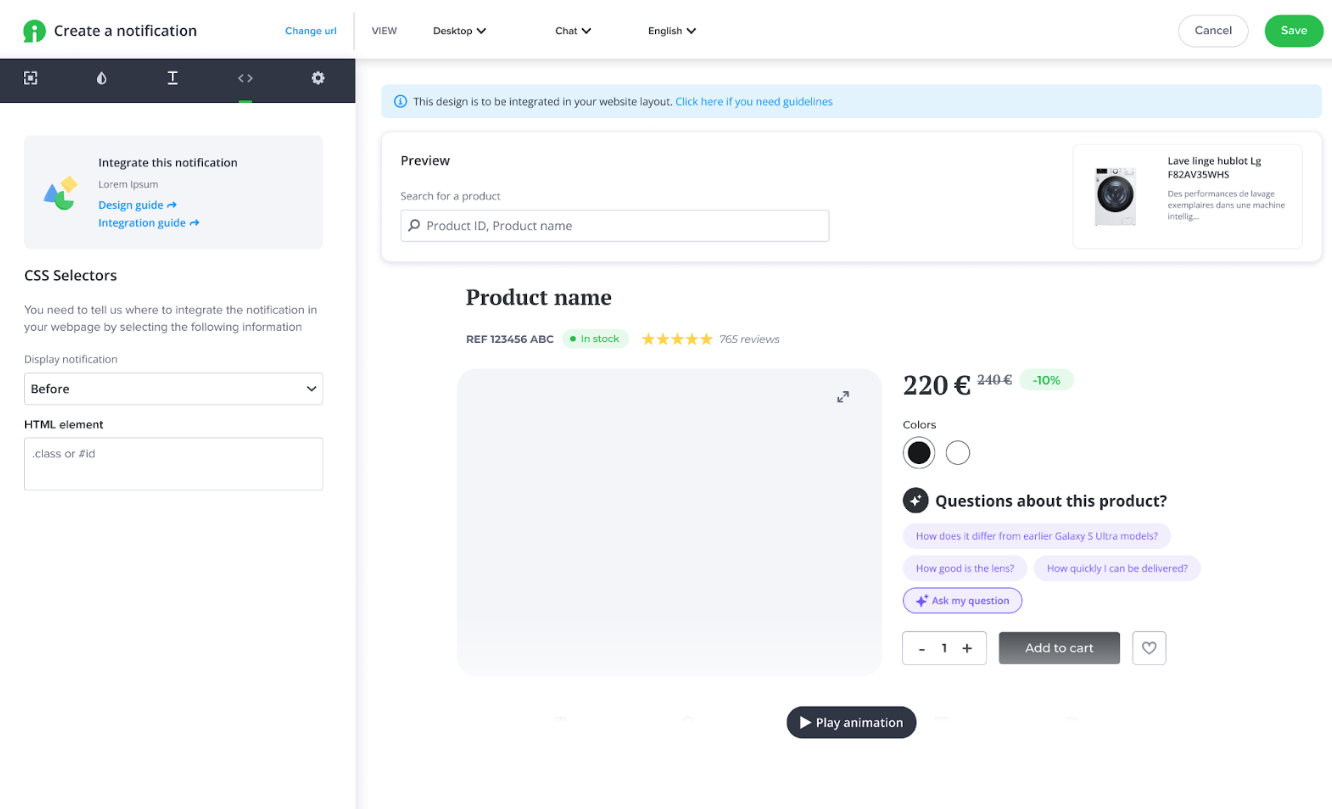Viewport: 1332px width, 809px height.
Task: Click the HTML element input field
Action: 173,464
